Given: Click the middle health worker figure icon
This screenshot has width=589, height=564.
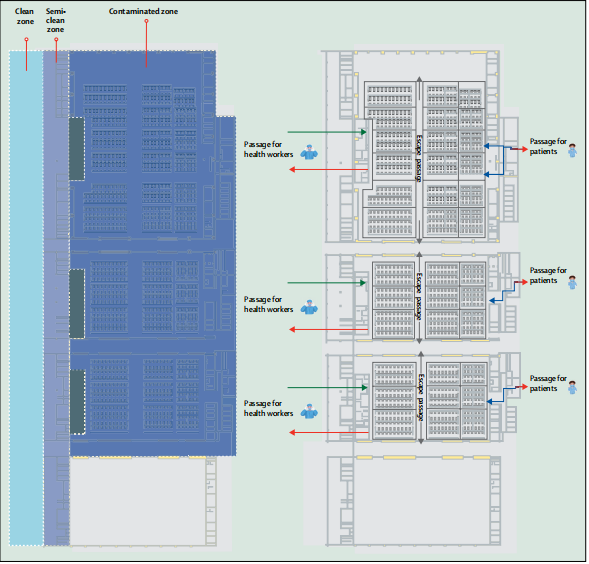Looking at the screenshot, I should [310, 307].
